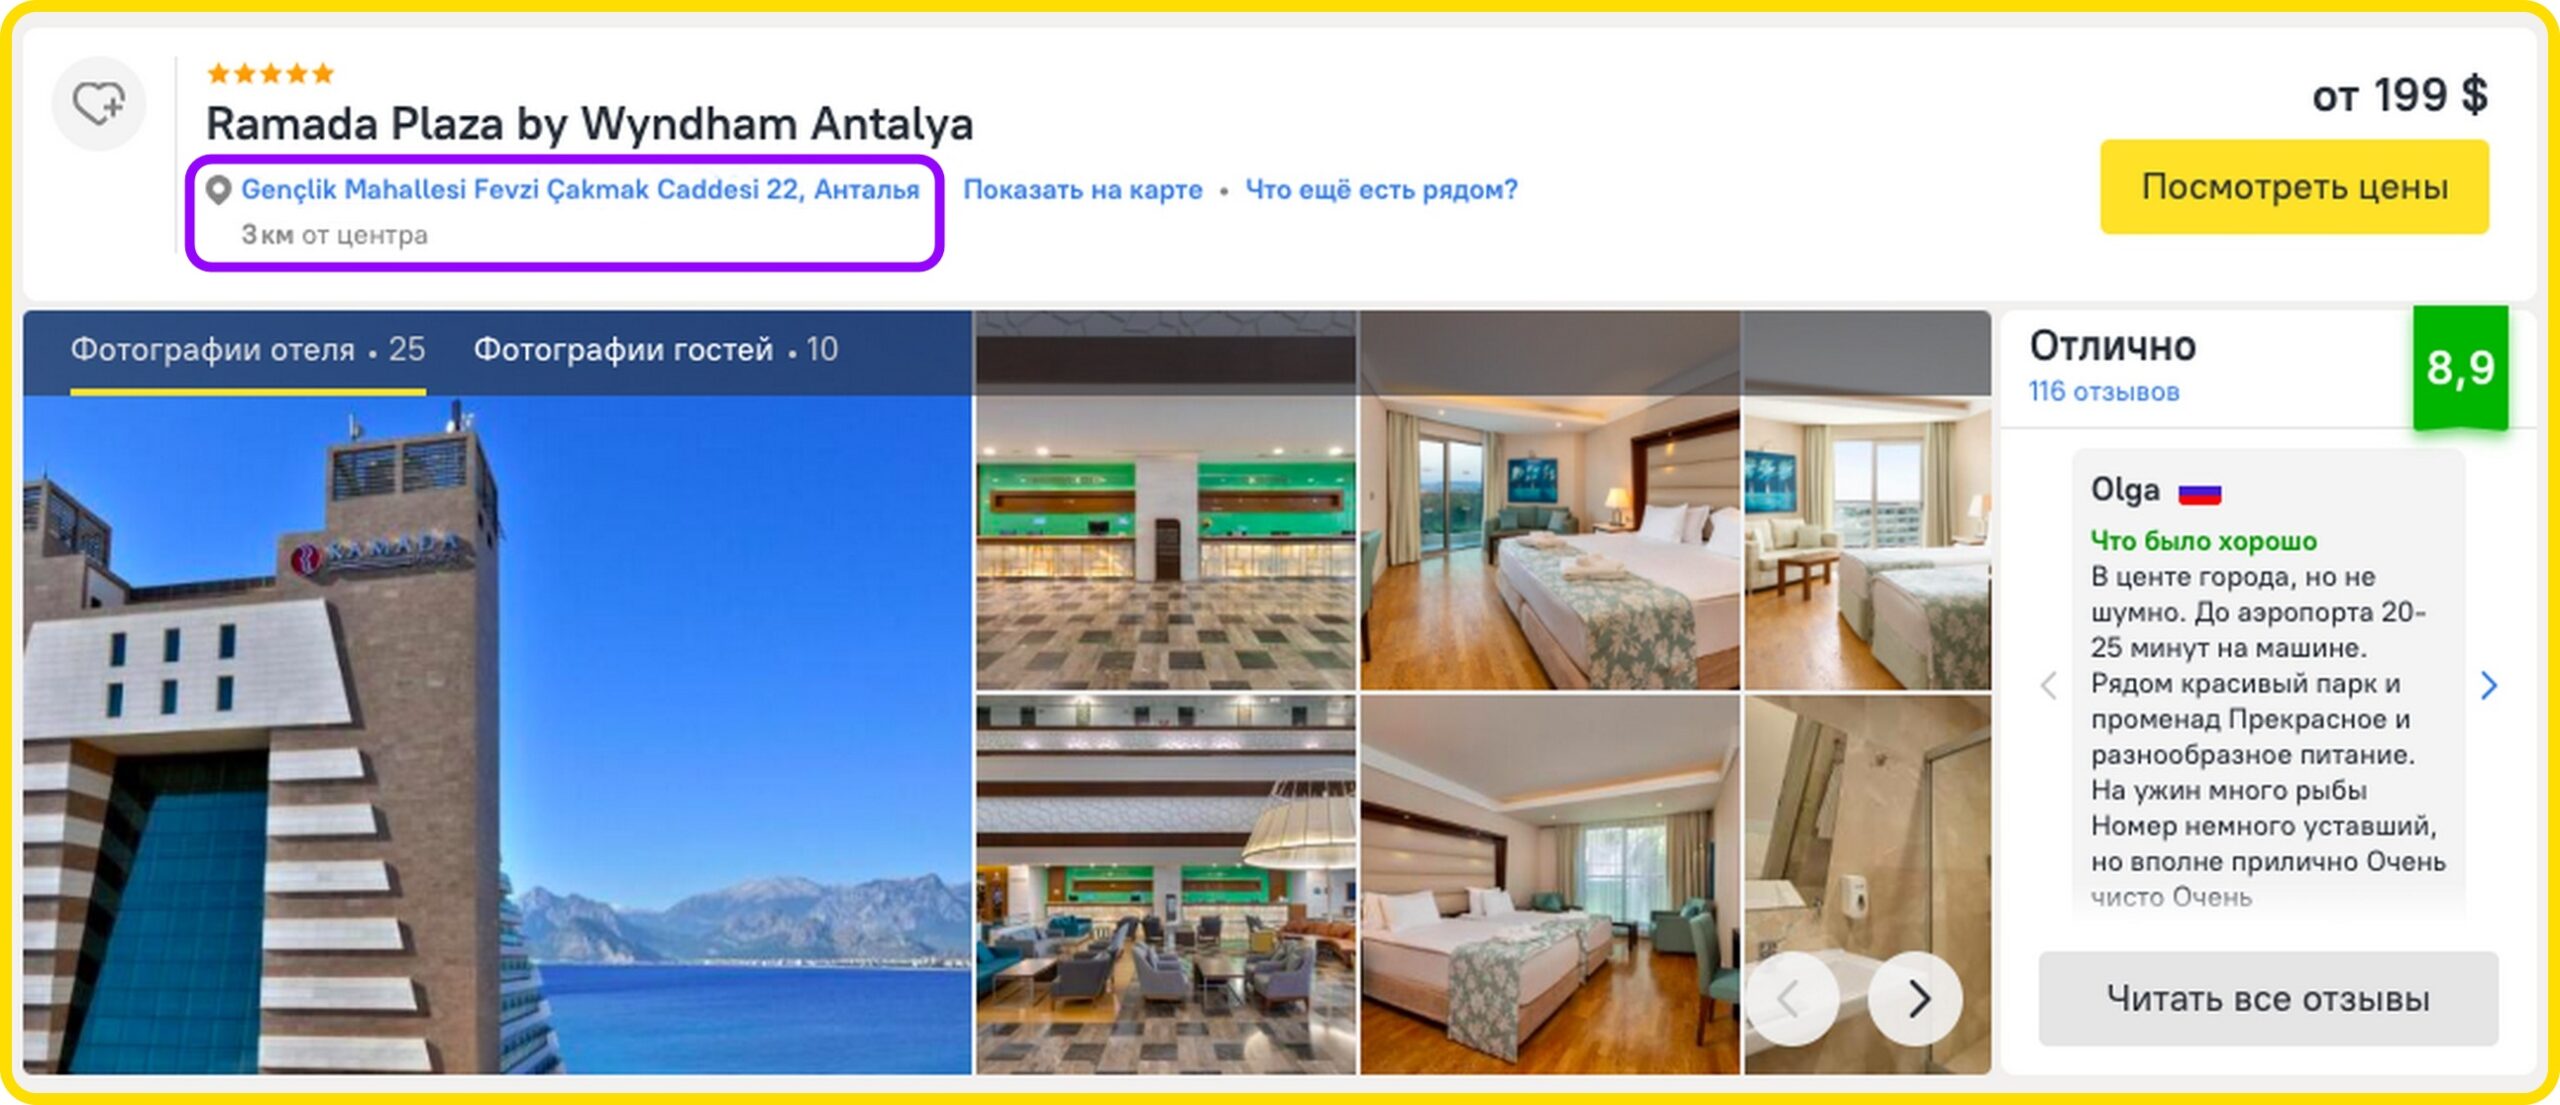Screen dimensions: 2560x1105
Task: Select Фотографии отеля tab
Action: (247, 349)
